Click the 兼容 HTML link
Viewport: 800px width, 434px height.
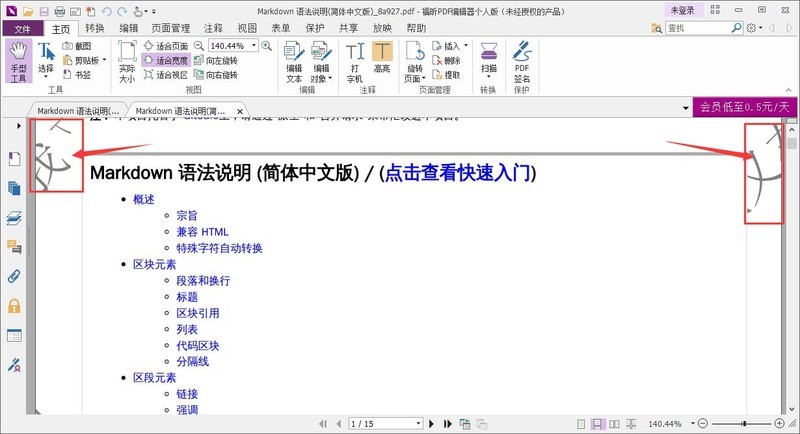click(x=203, y=232)
